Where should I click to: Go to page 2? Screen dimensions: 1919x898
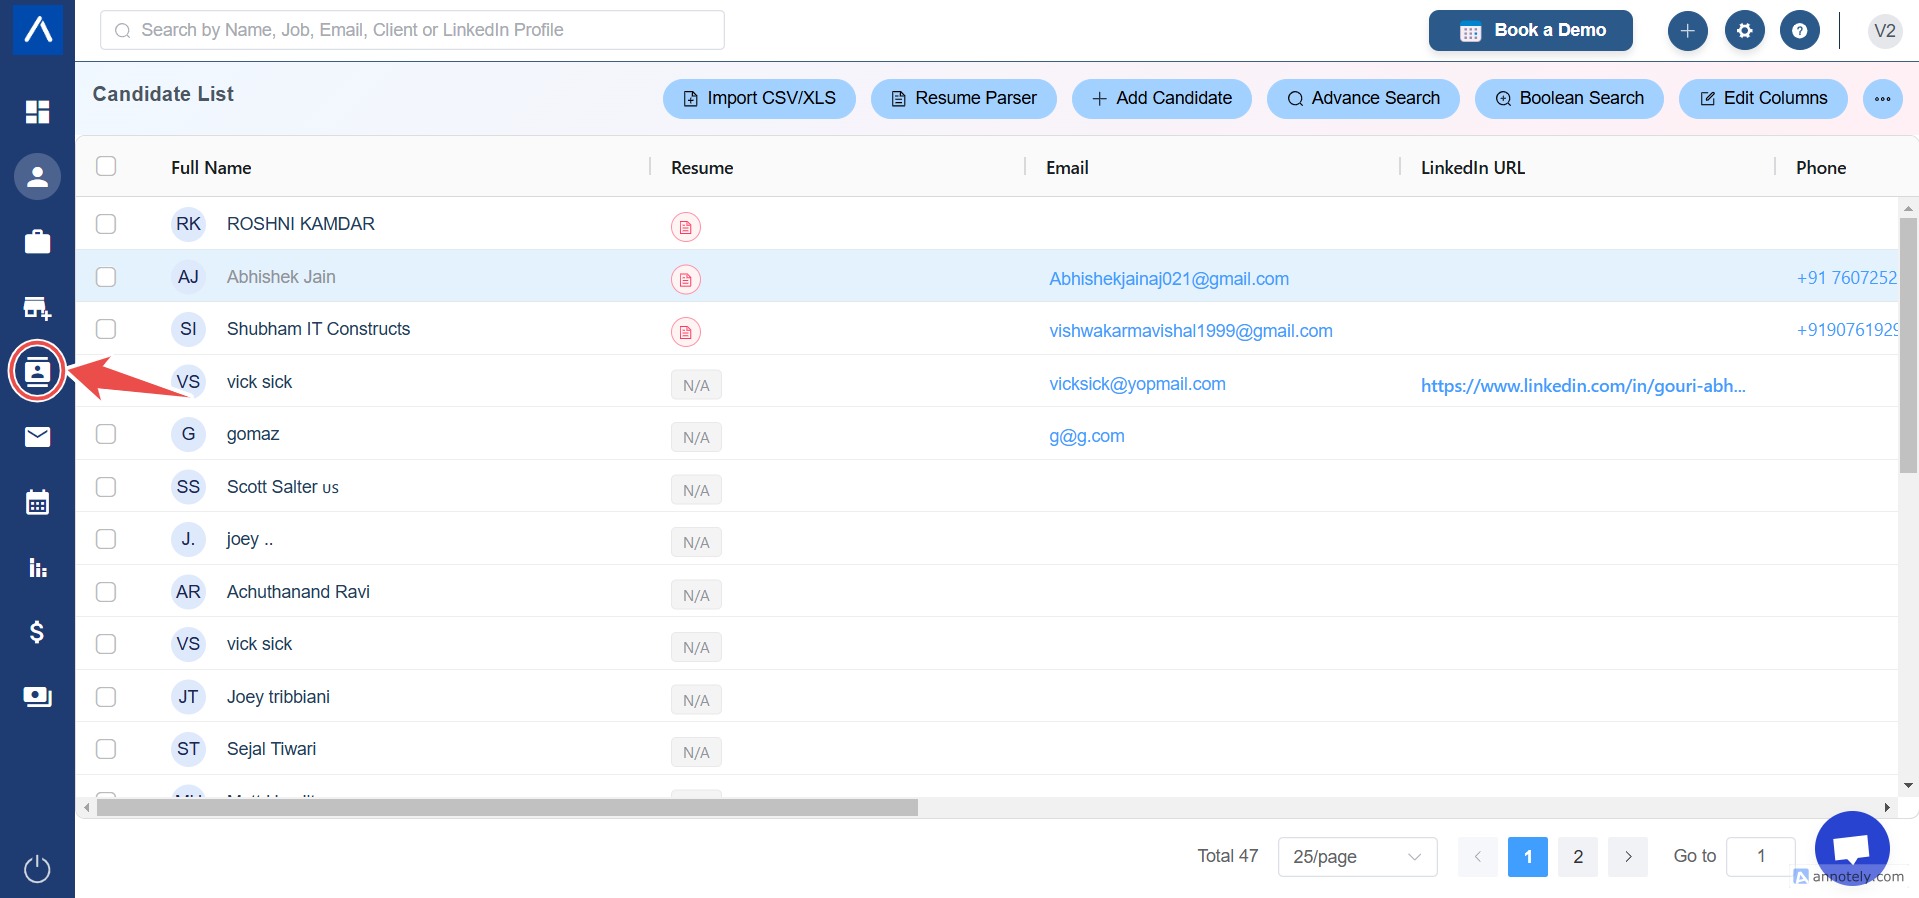1578,857
